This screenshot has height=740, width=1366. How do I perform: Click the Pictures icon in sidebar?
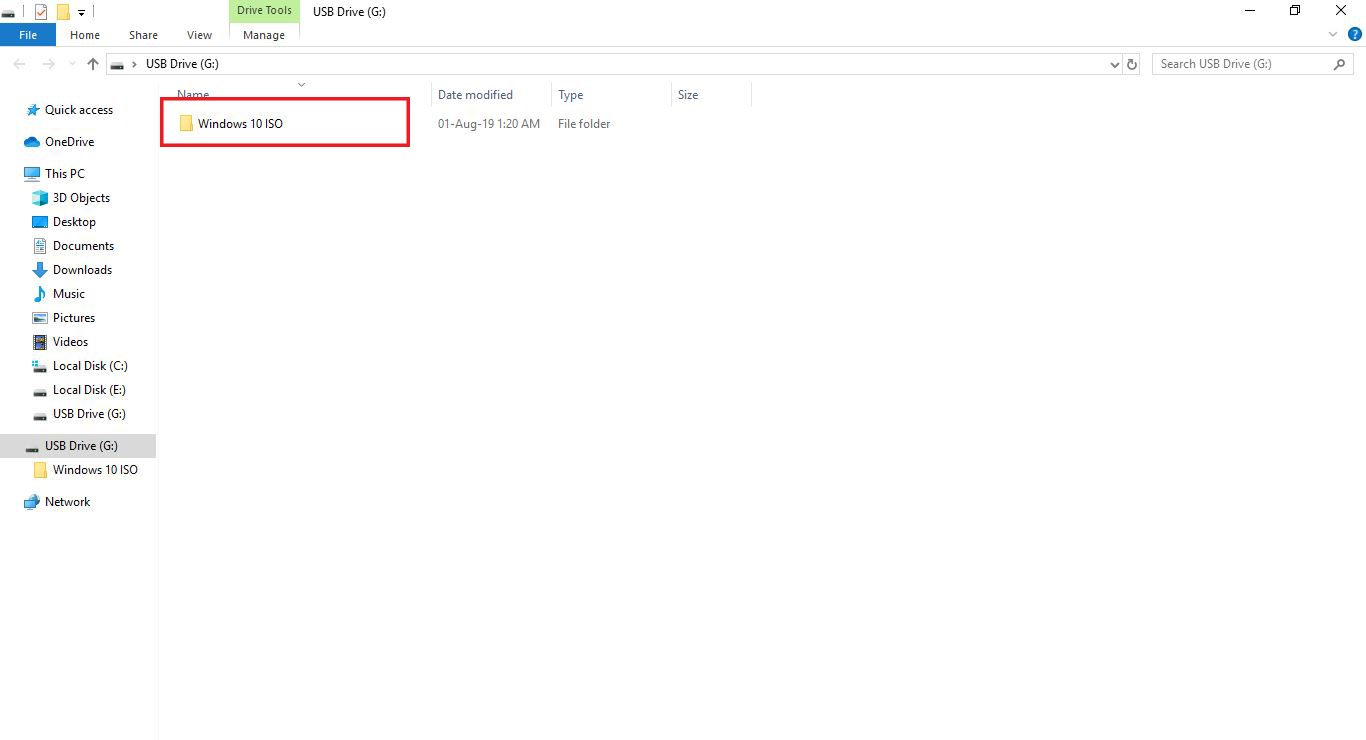(40, 318)
